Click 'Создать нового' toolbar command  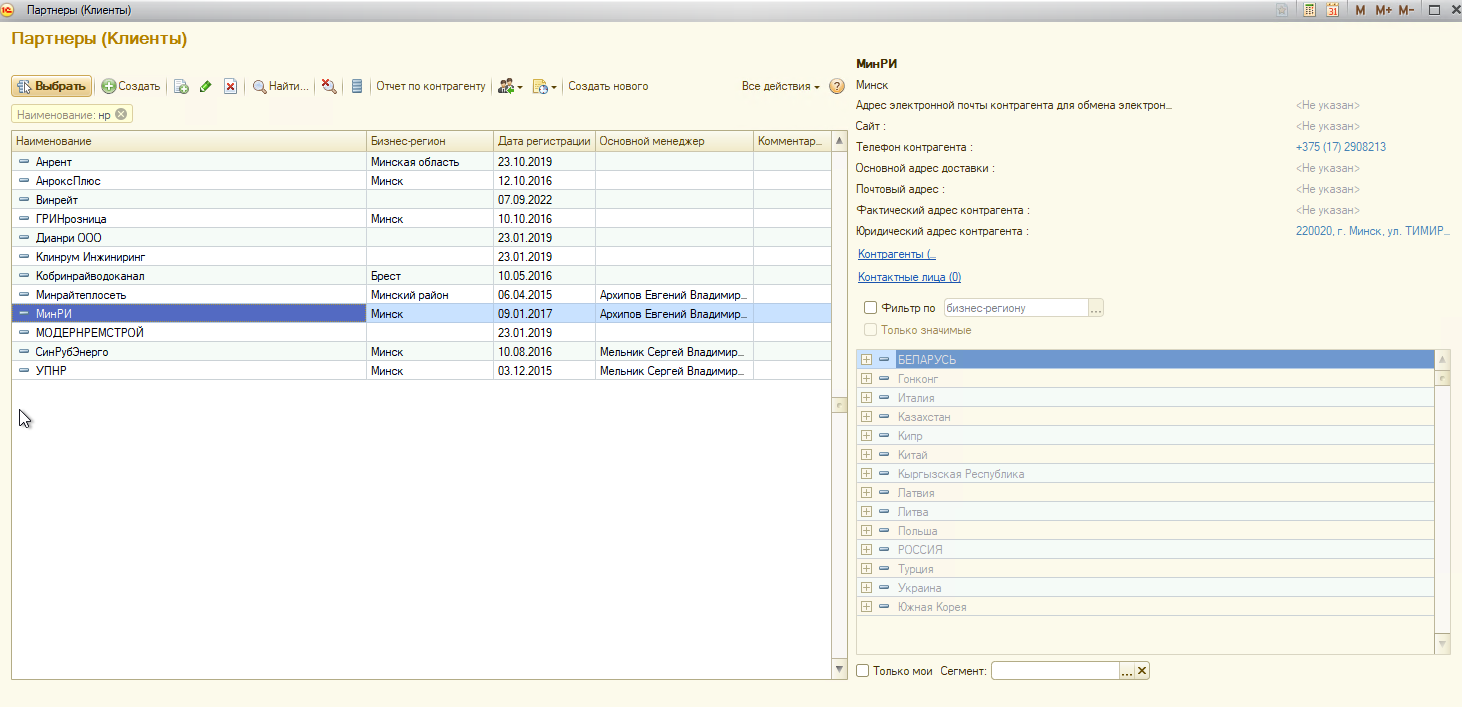(x=608, y=87)
